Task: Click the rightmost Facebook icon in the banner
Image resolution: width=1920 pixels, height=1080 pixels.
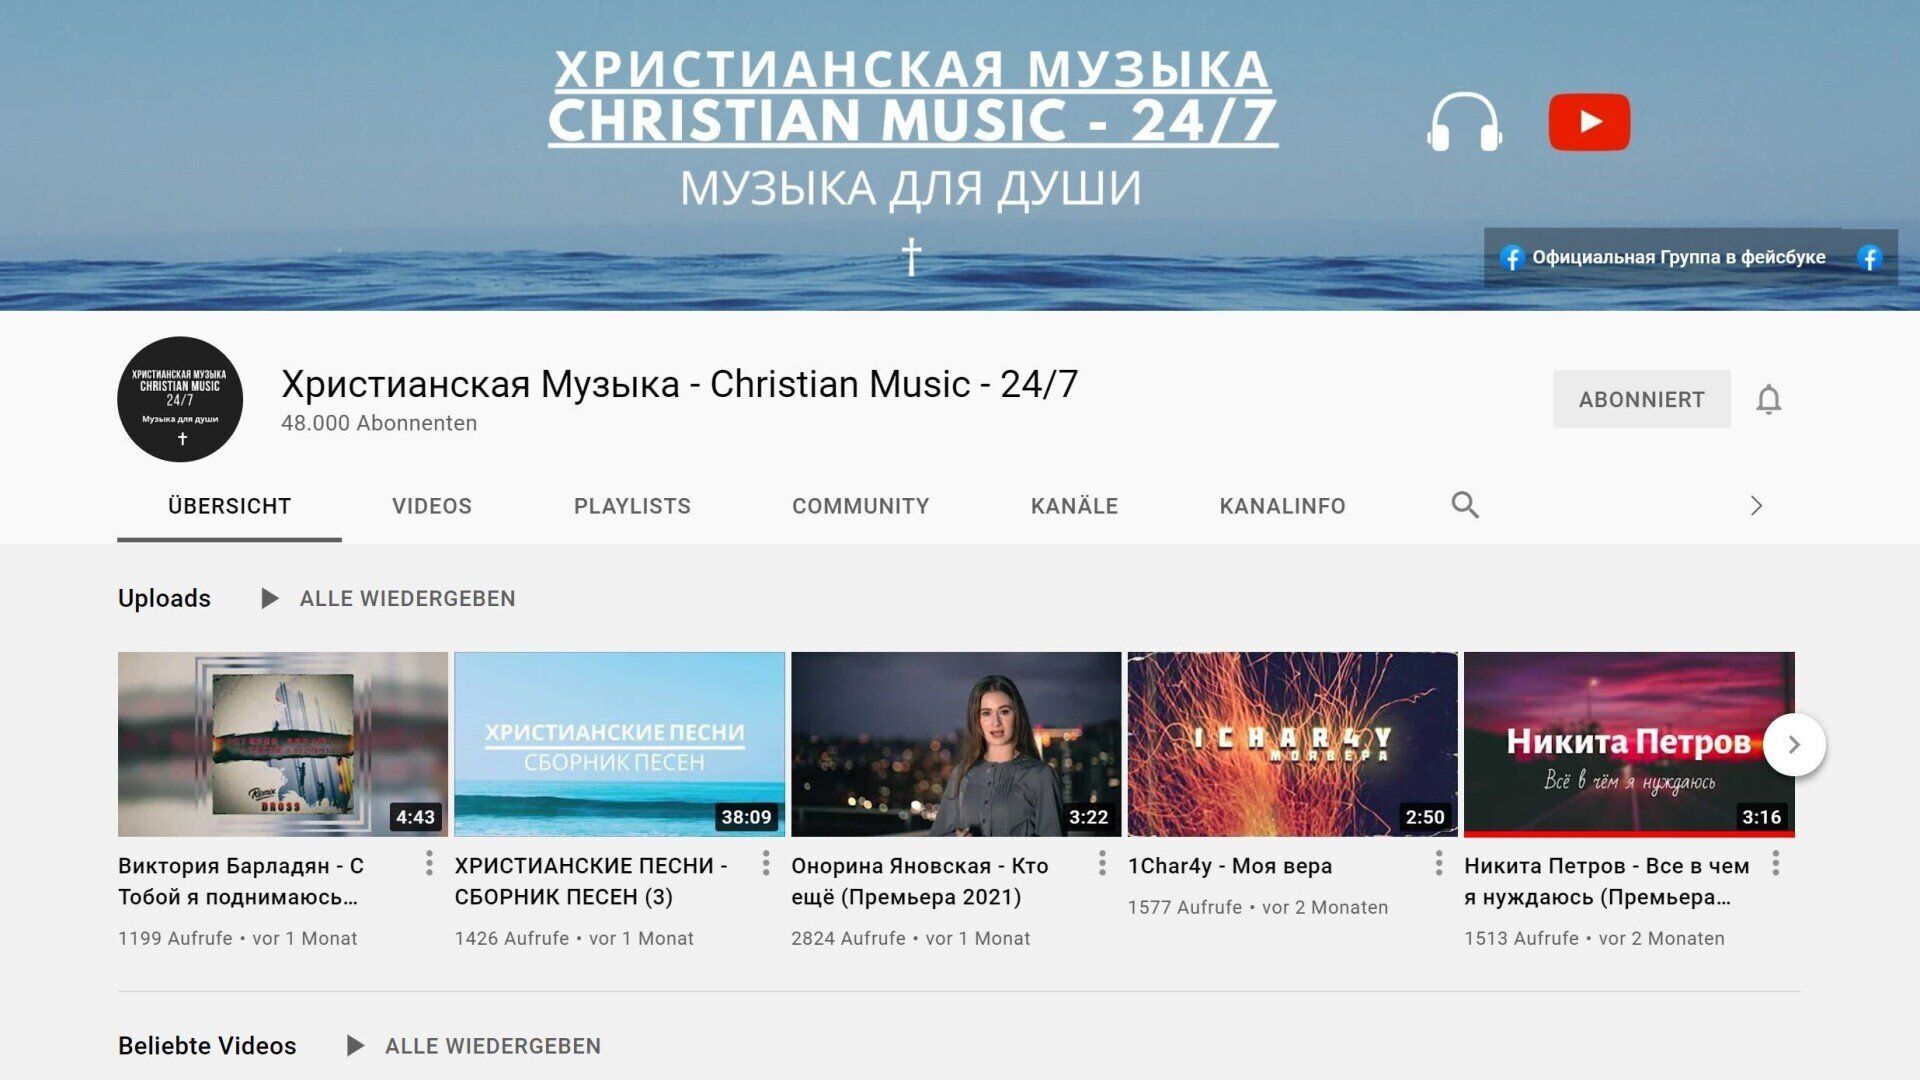Action: click(x=1869, y=258)
